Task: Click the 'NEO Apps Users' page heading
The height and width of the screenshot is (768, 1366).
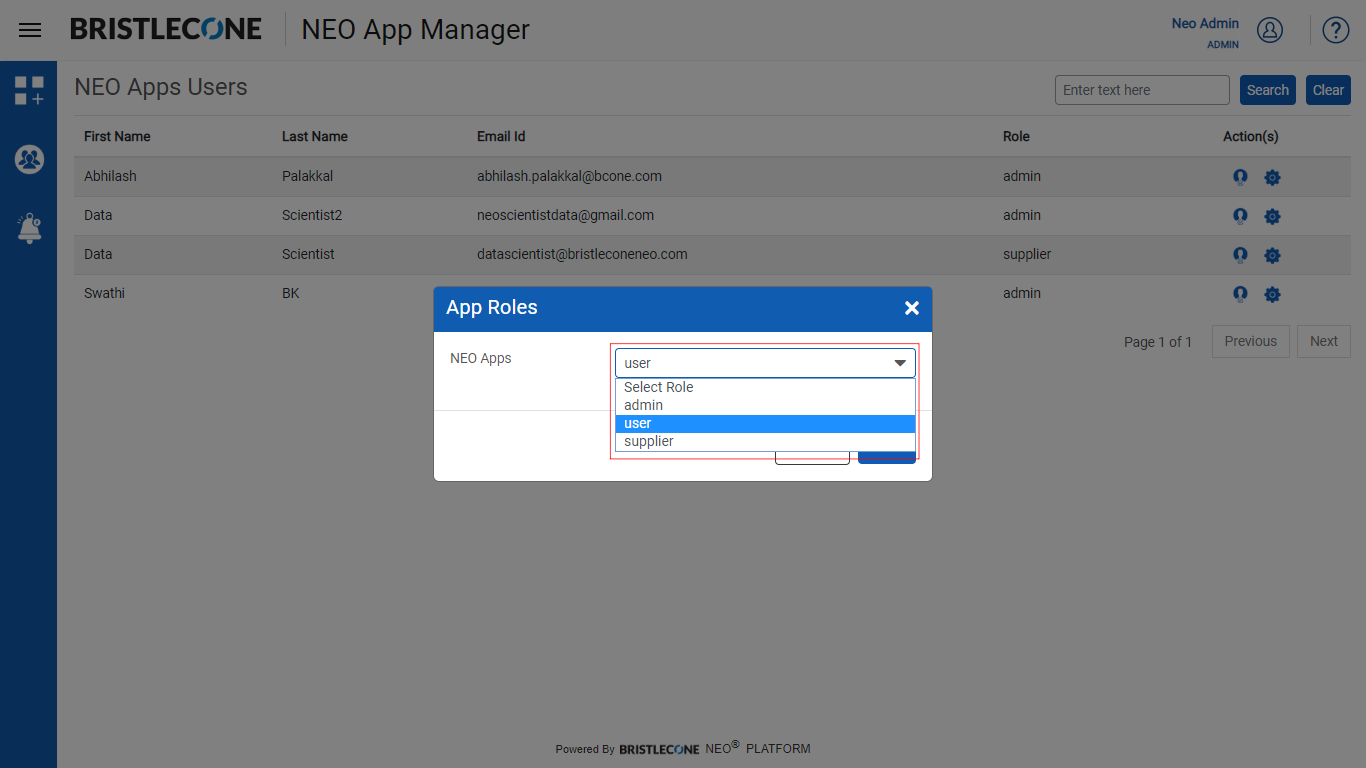Action: 161,87
